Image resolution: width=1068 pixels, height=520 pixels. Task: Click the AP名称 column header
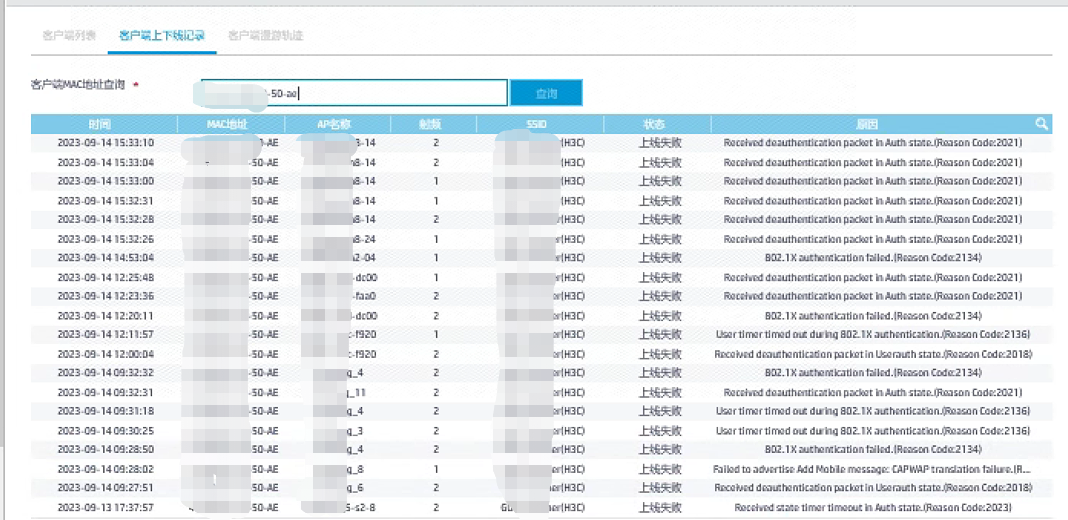tap(331, 125)
